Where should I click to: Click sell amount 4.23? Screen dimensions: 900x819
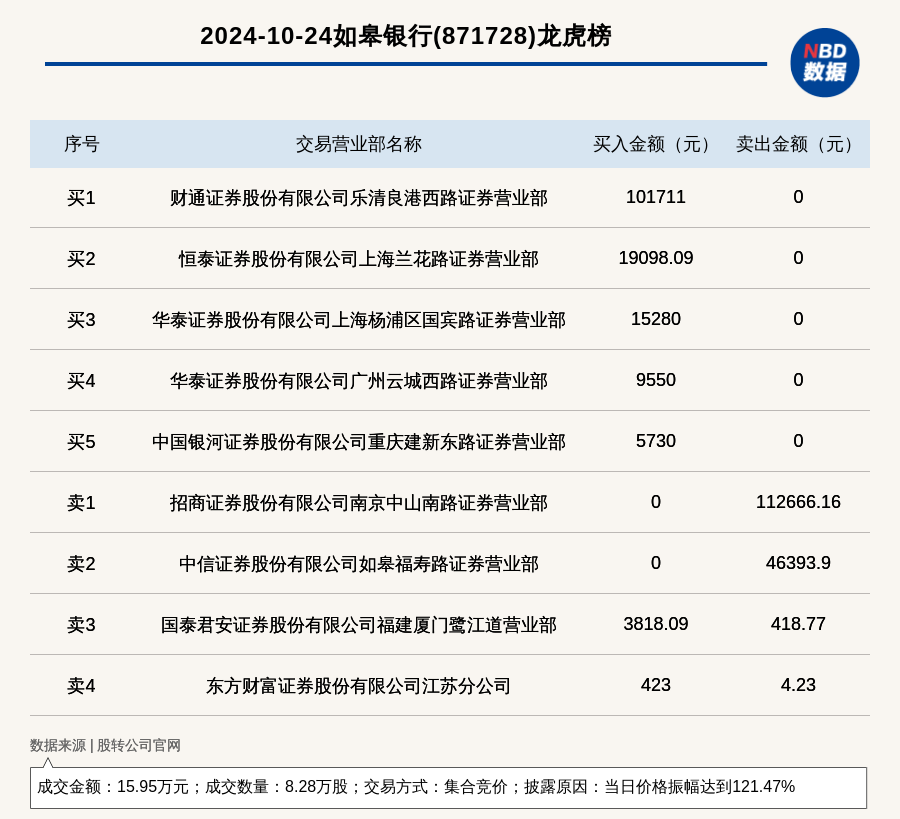(x=798, y=685)
